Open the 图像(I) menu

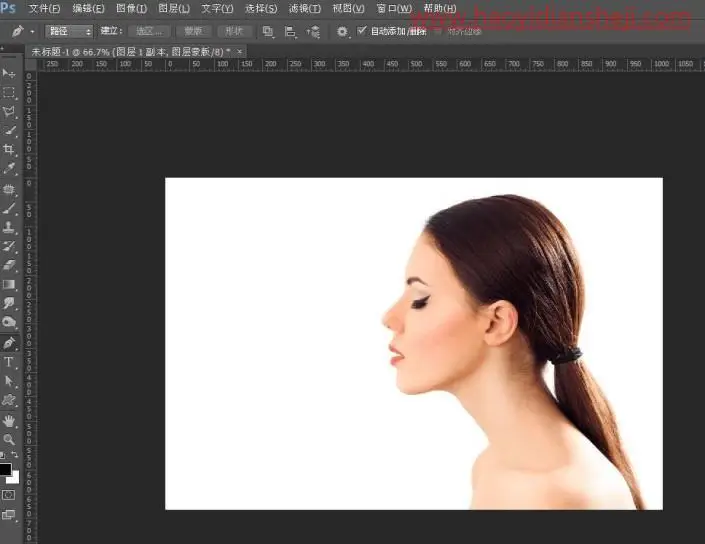131,9
